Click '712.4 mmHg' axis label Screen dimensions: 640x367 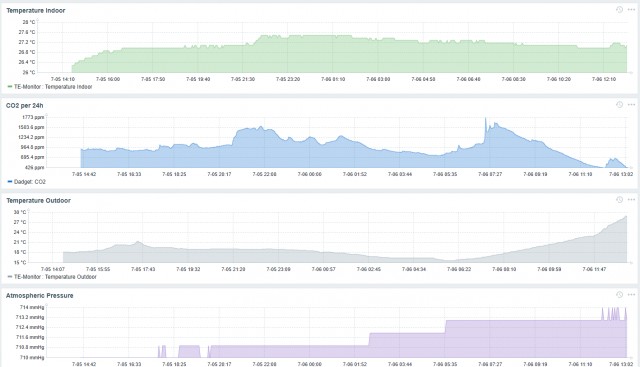pyautogui.click(x=30, y=327)
